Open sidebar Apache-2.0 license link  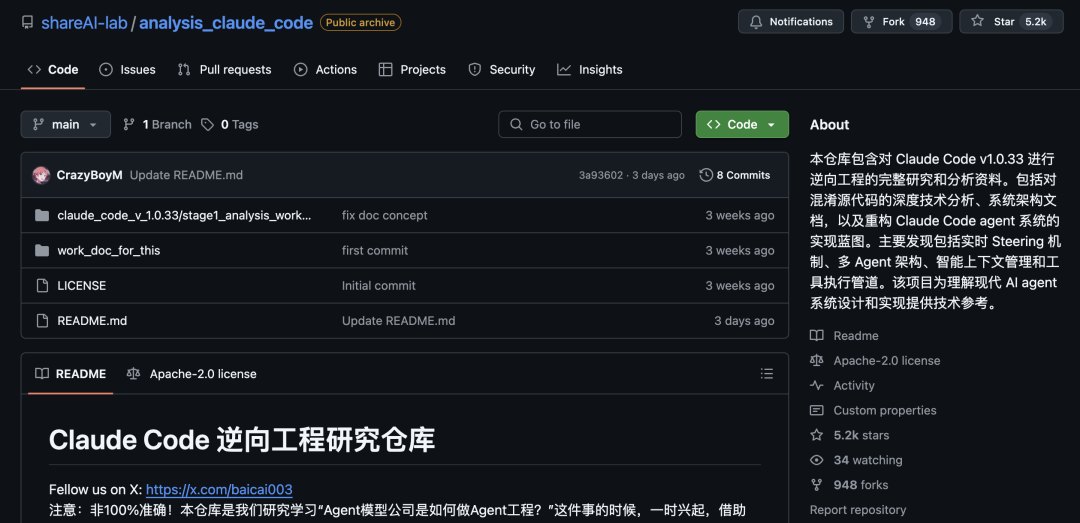(x=875, y=360)
